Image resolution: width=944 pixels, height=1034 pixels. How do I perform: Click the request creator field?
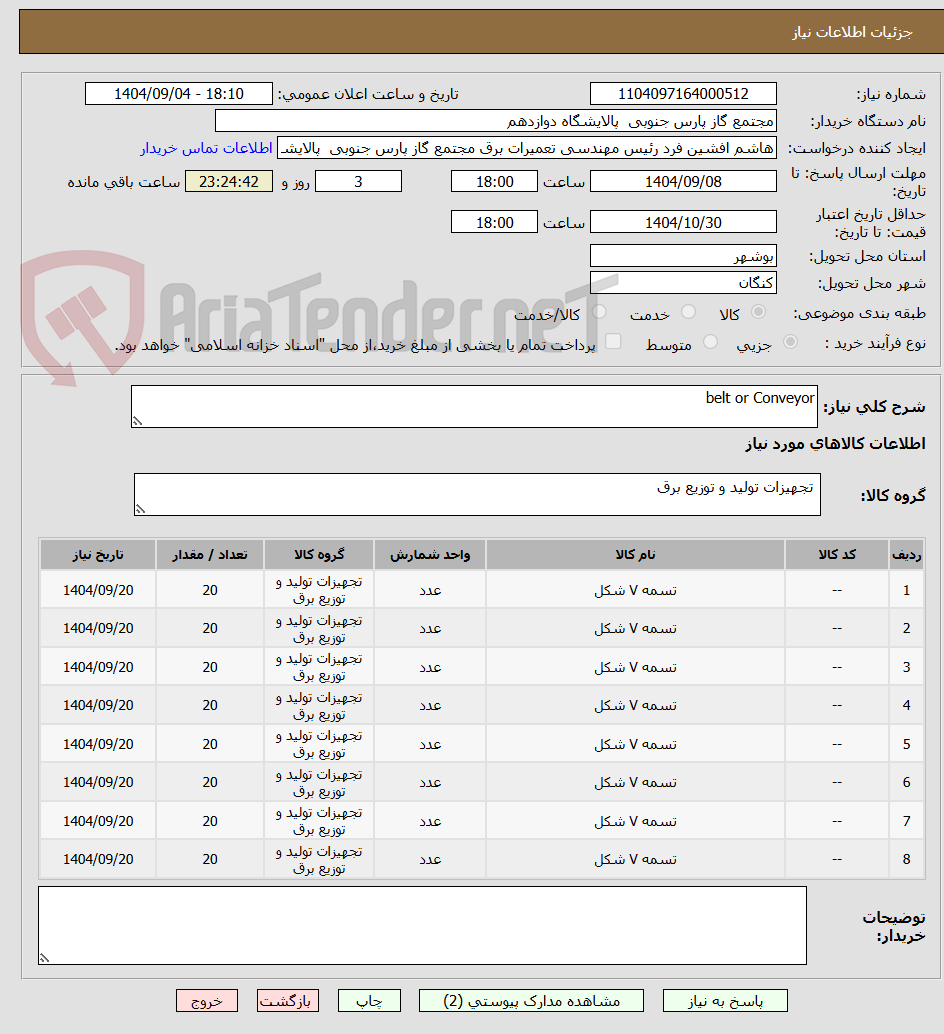(527, 148)
